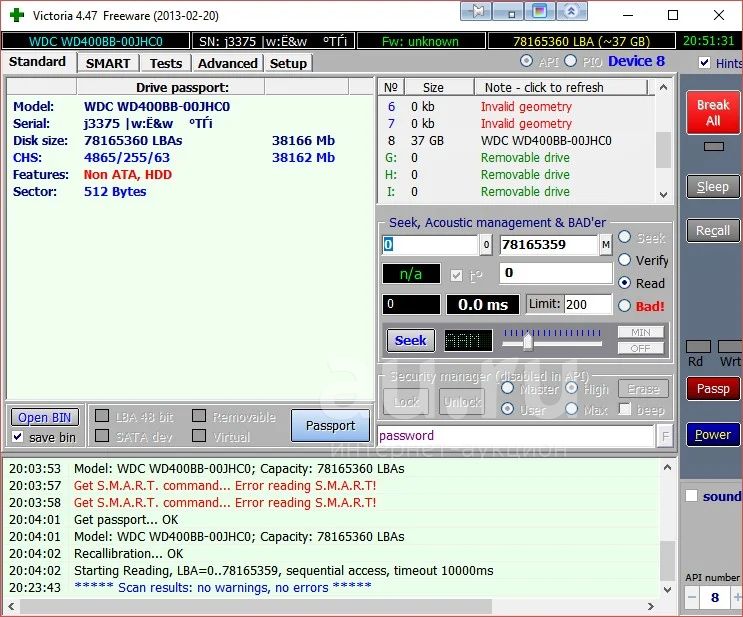Click the F button beside password field
The width and height of the screenshot is (743, 617).
pos(665,436)
